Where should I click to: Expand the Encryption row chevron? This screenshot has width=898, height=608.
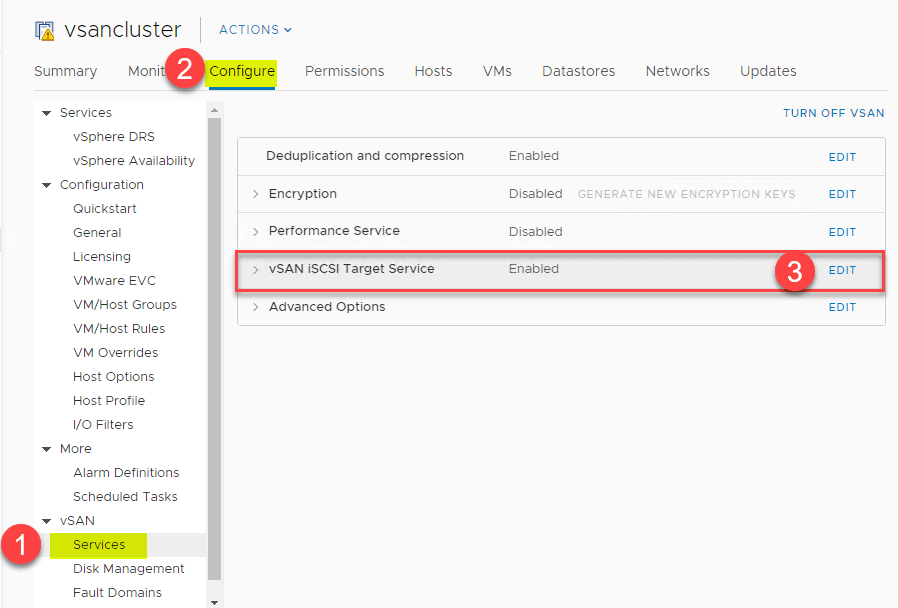256,194
